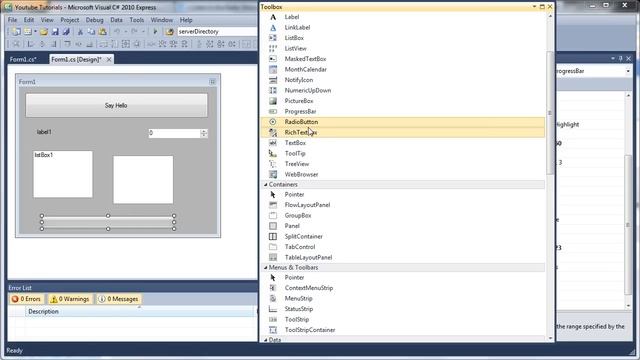Select listBox1 on the form designer
This screenshot has width=640, height=360.
tap(63, 174)
